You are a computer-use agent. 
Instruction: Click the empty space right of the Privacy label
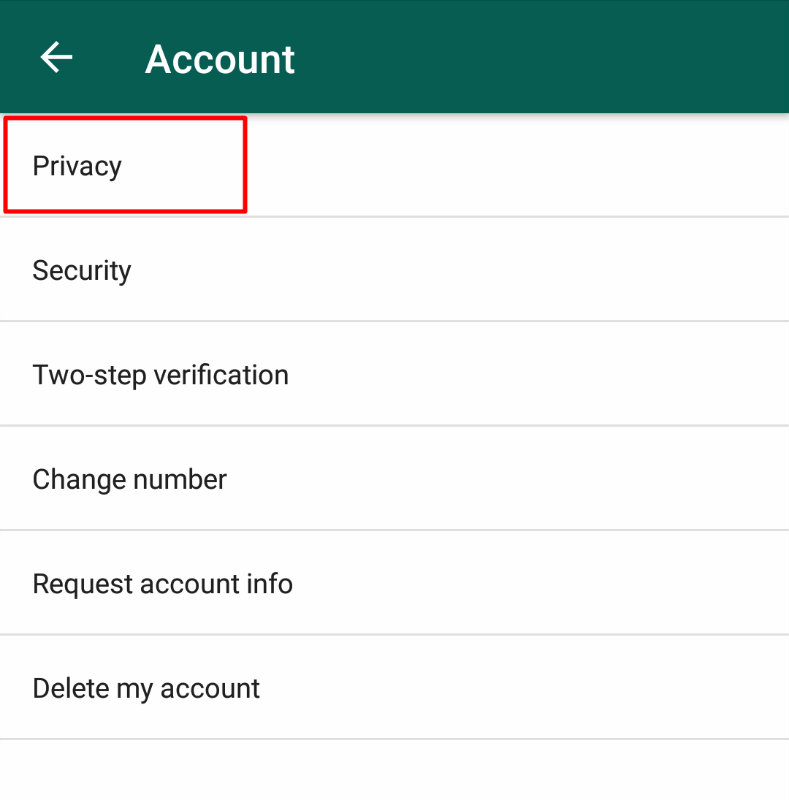click(515, 165)
